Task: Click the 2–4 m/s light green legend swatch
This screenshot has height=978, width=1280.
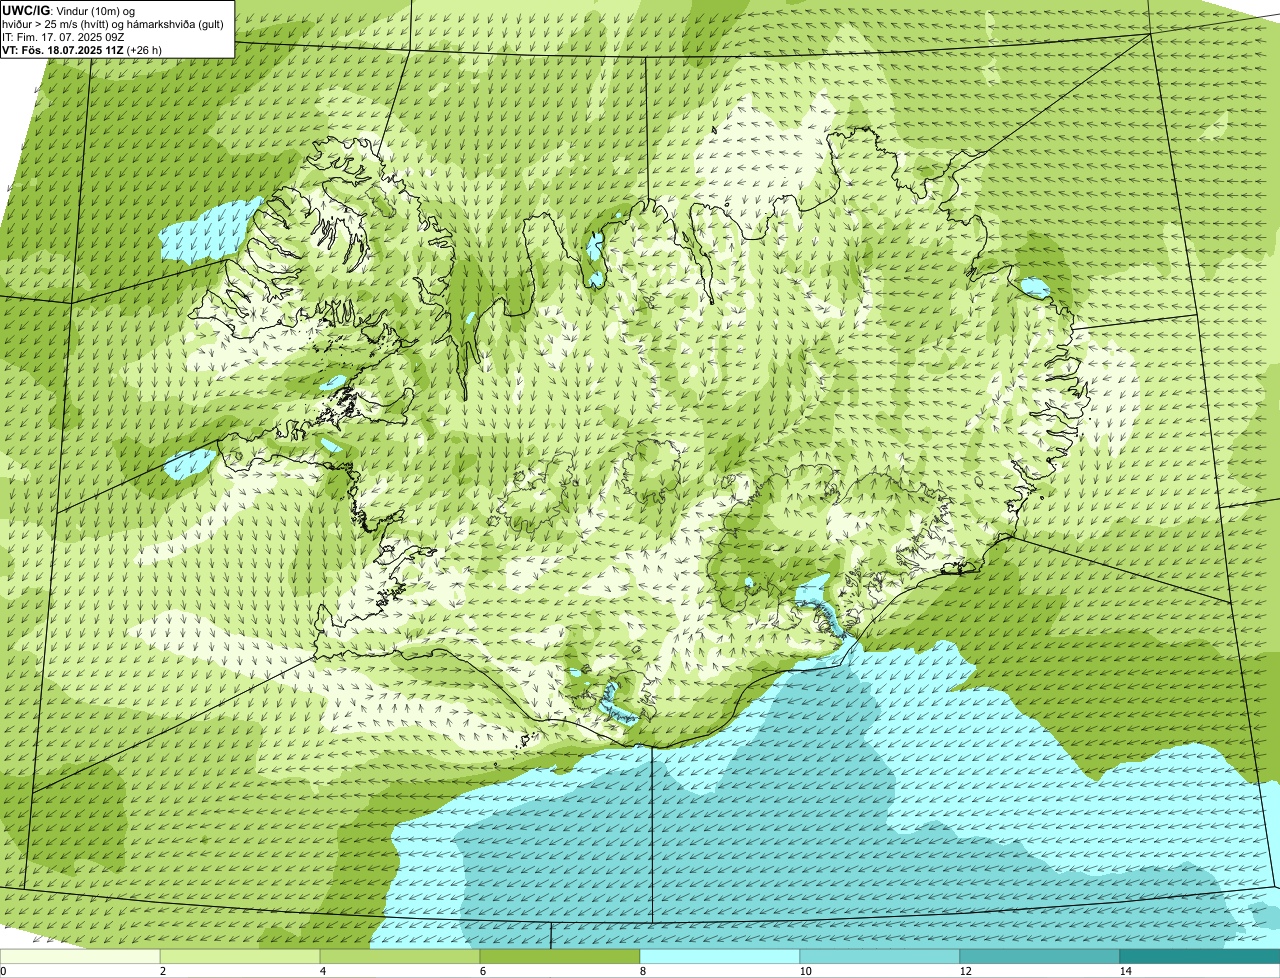Action: coord(240,957)
